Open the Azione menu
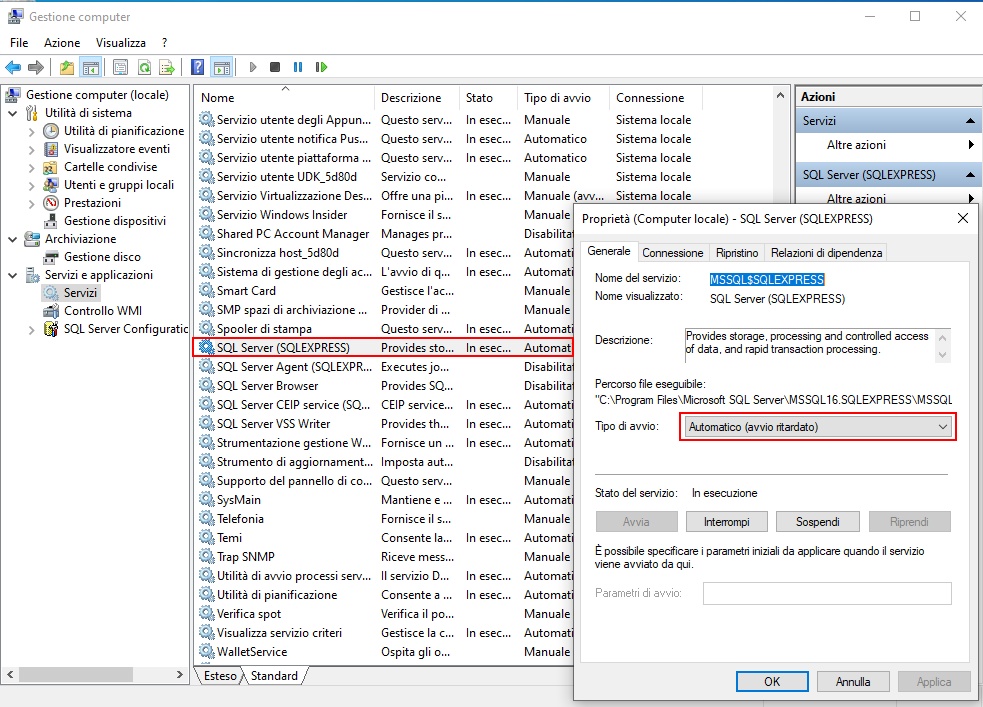 pos(61,43)
